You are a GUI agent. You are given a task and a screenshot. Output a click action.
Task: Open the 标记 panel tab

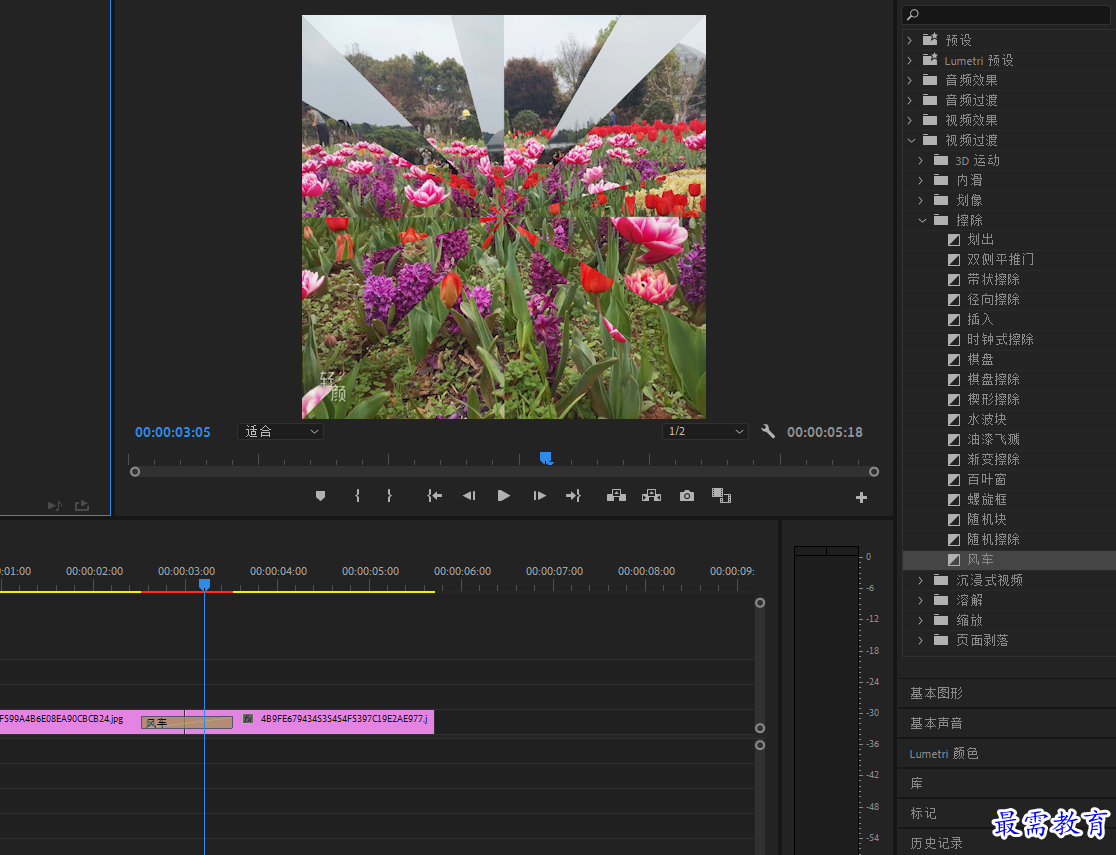923,813
